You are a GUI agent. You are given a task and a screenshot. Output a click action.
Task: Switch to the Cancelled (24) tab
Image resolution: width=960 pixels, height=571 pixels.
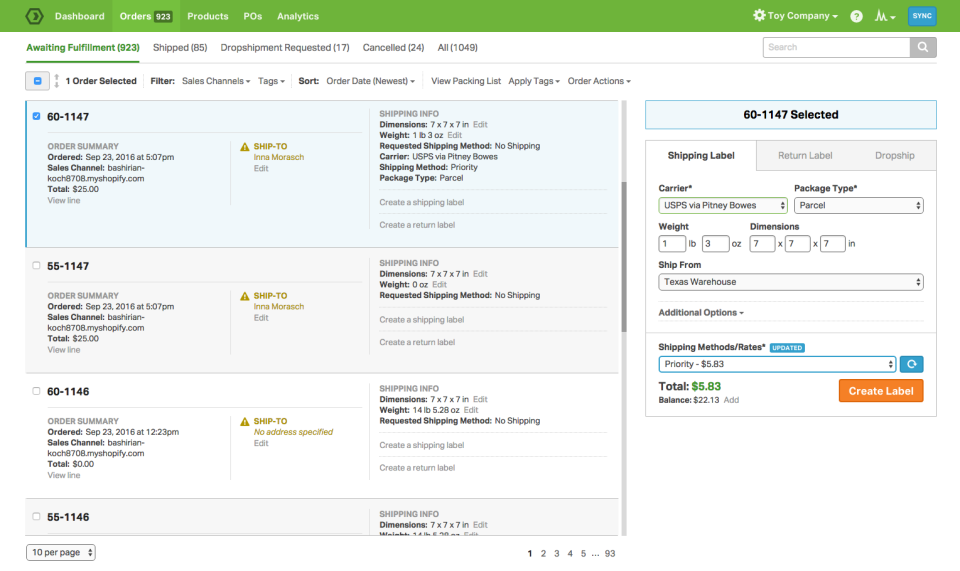click(393, 48)
